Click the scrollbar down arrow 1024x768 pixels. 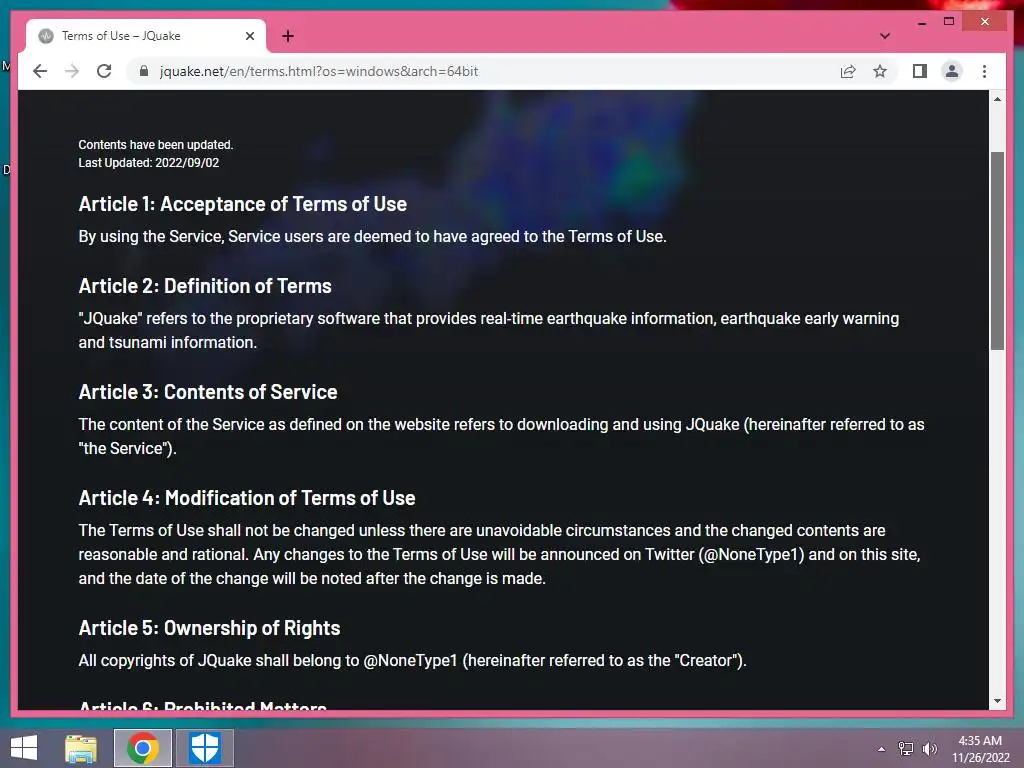(997, 701)
